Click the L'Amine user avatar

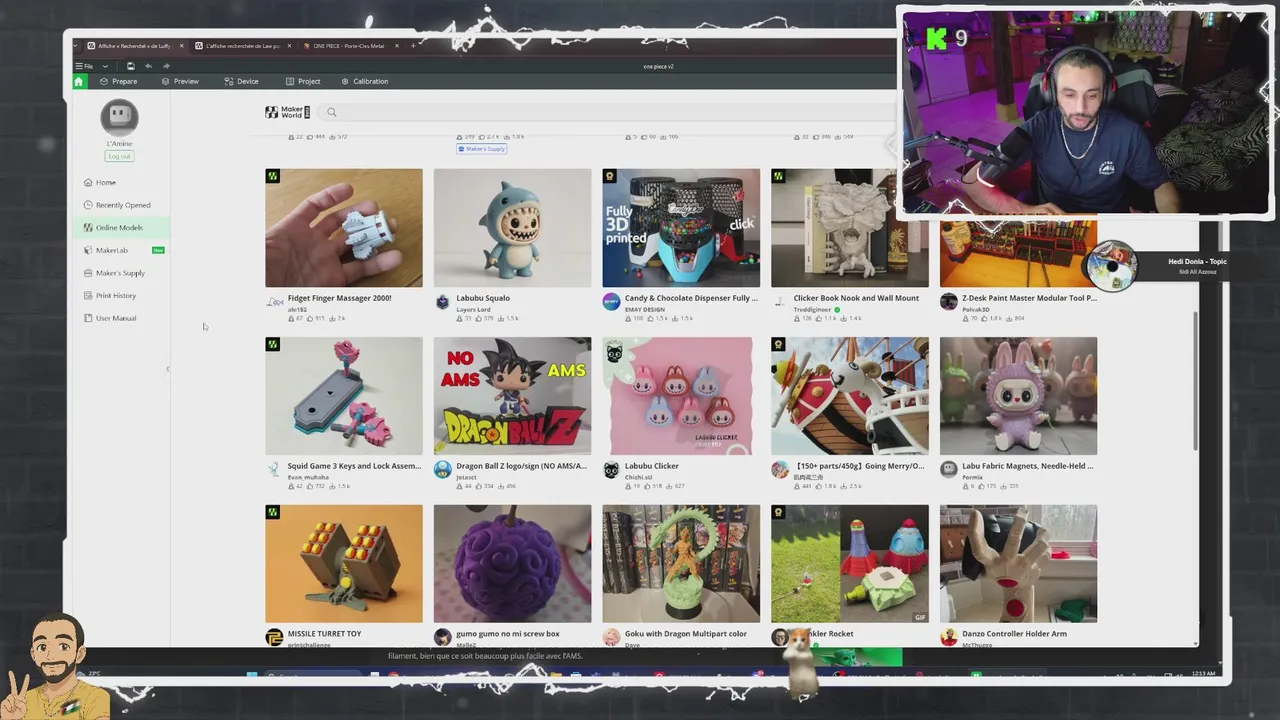pyautogui.click(x=119, y=117)
